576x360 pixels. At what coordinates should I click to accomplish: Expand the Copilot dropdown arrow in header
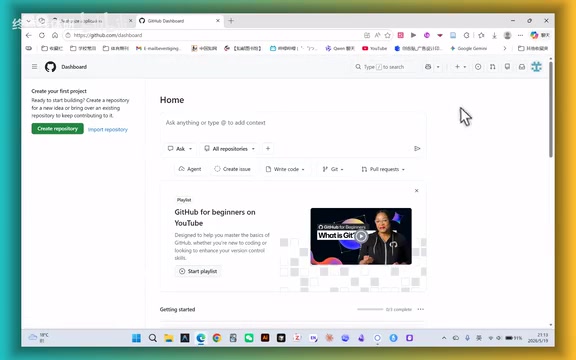coord(438,67)
